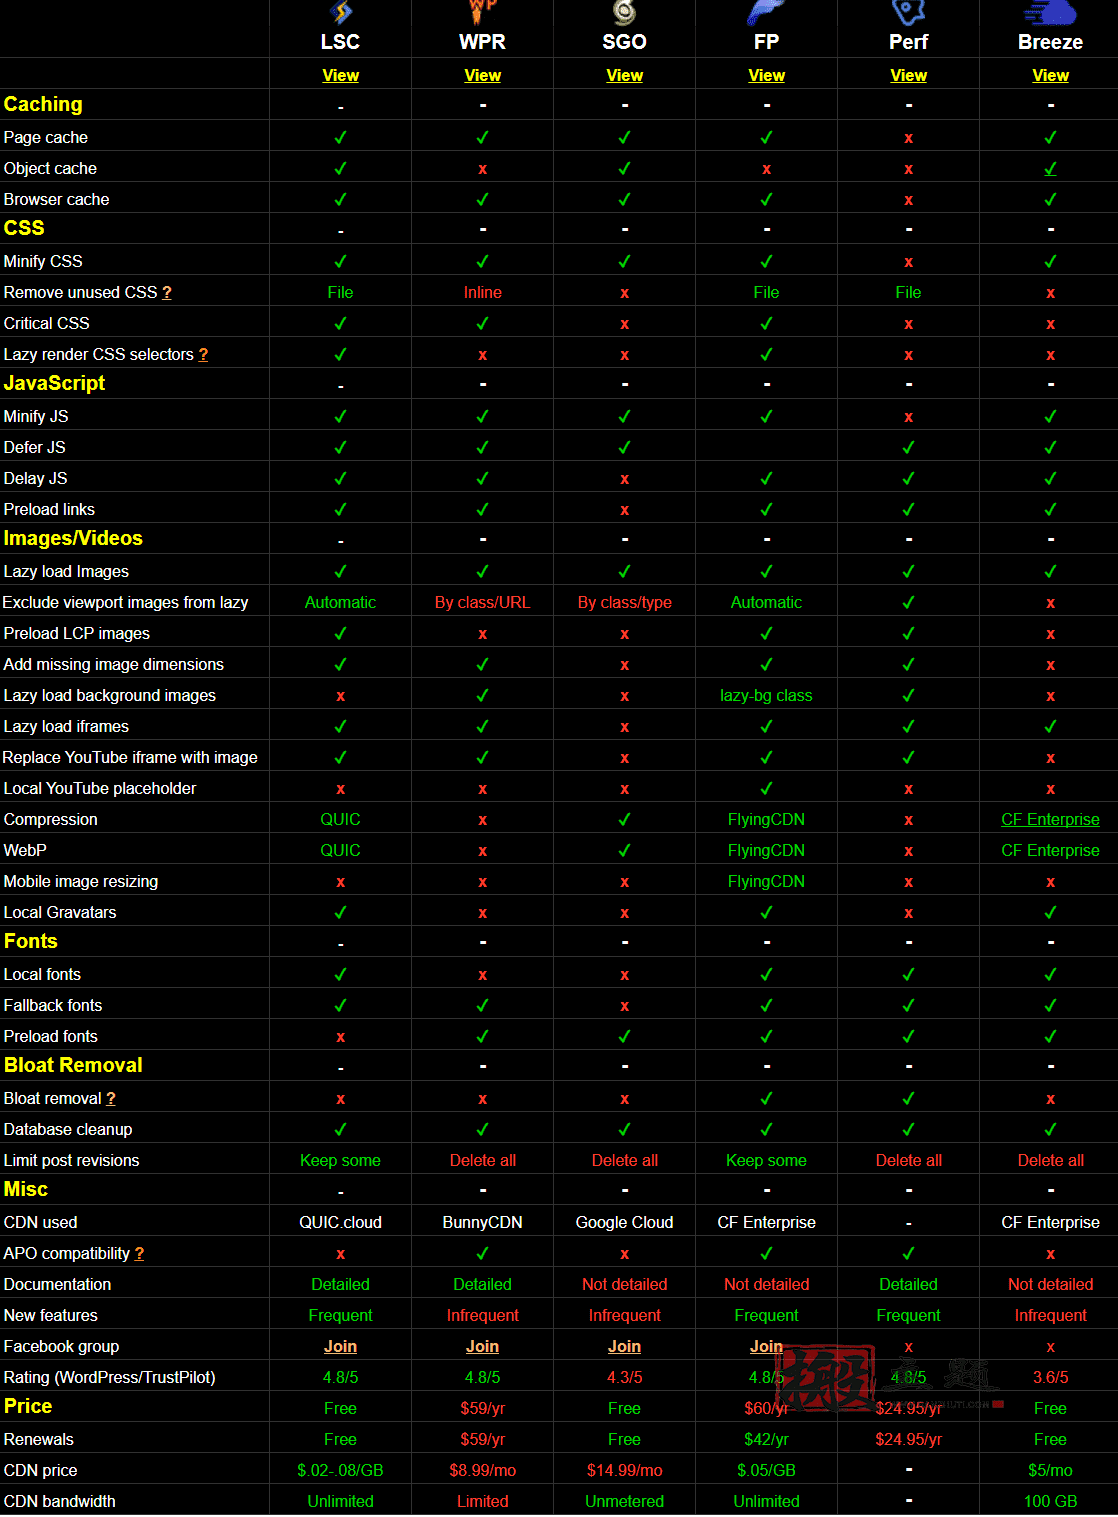Select the 'BunnyCDN' cell
The width and height of the screenshot is (1118, 1517).
[483, 1222]
